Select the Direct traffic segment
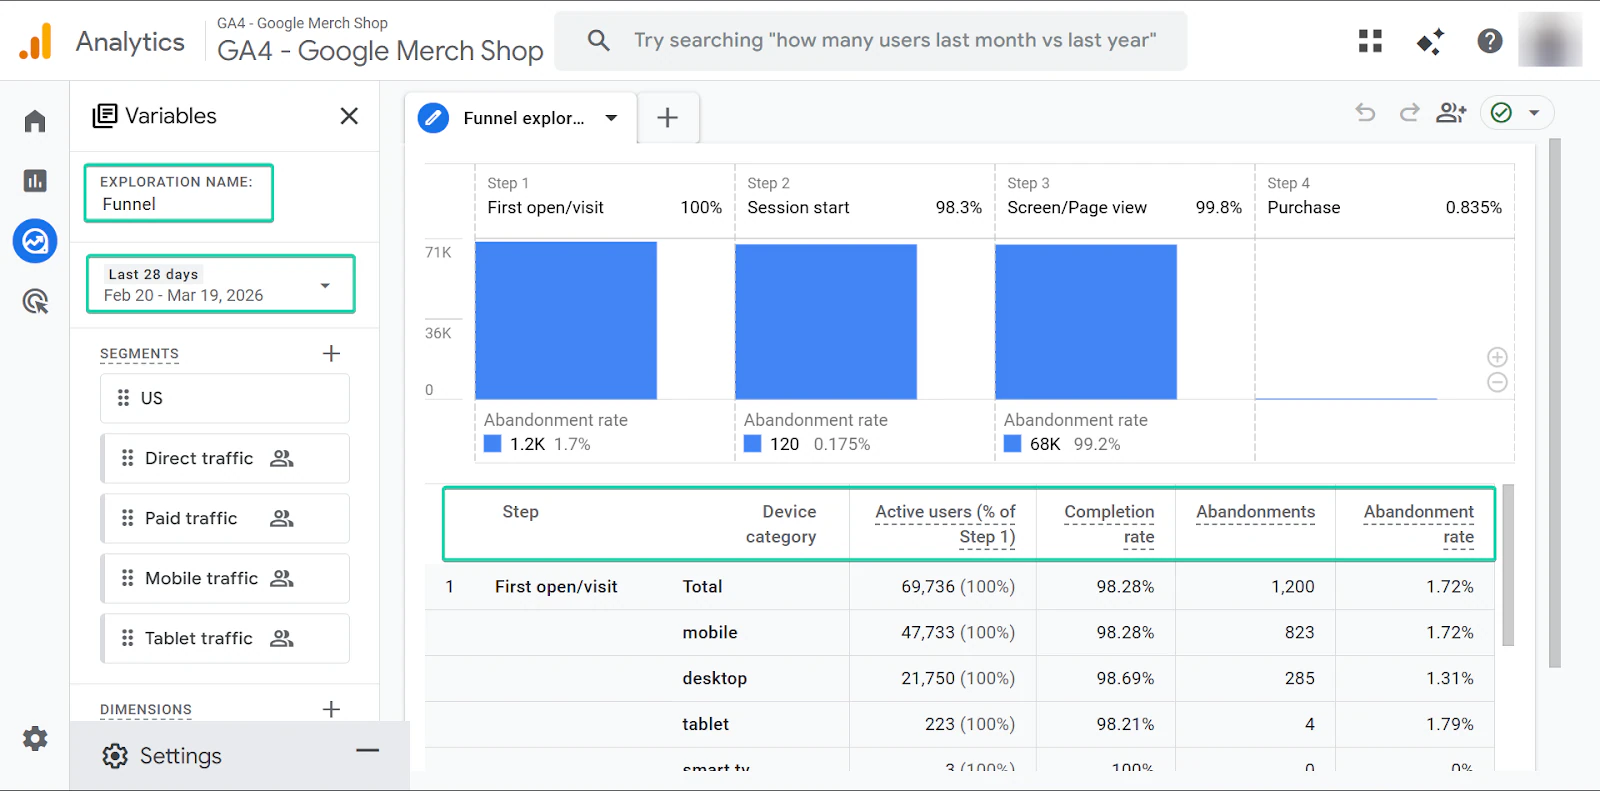This screenshot has width=1600, height=791. pyautogui.click(x=225, y=458)
